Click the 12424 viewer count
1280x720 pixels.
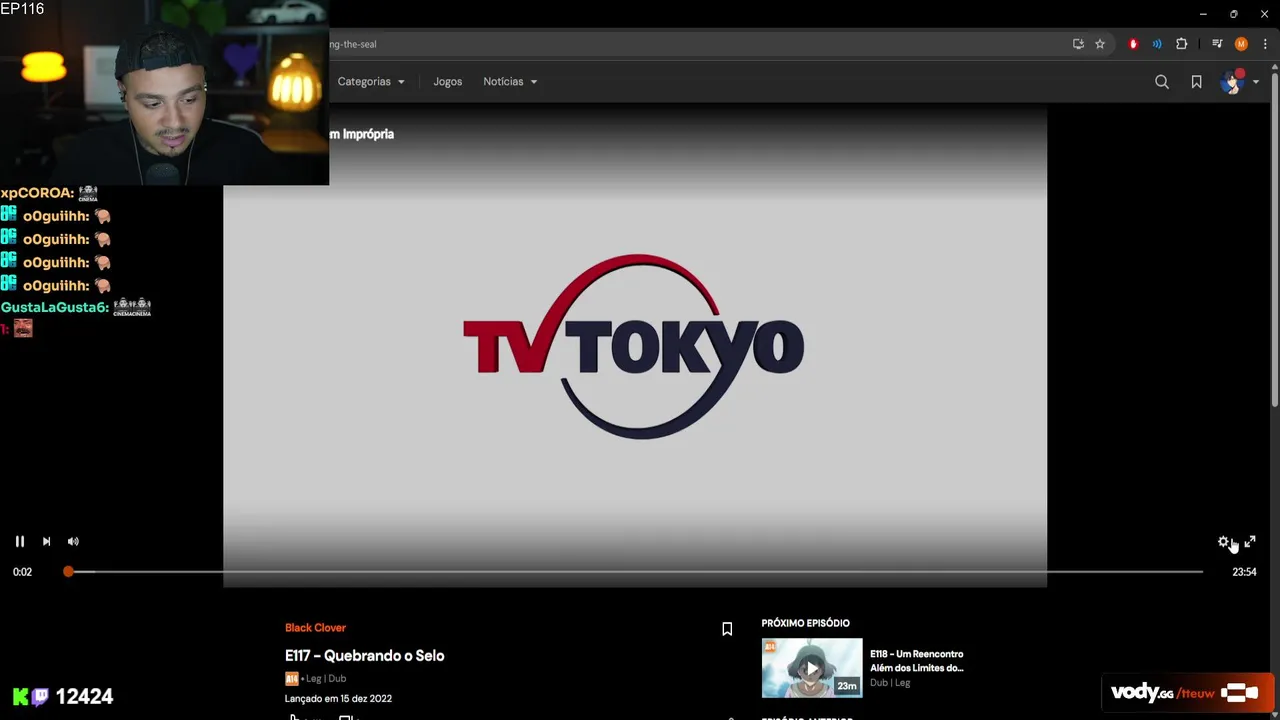click(84, 697)
